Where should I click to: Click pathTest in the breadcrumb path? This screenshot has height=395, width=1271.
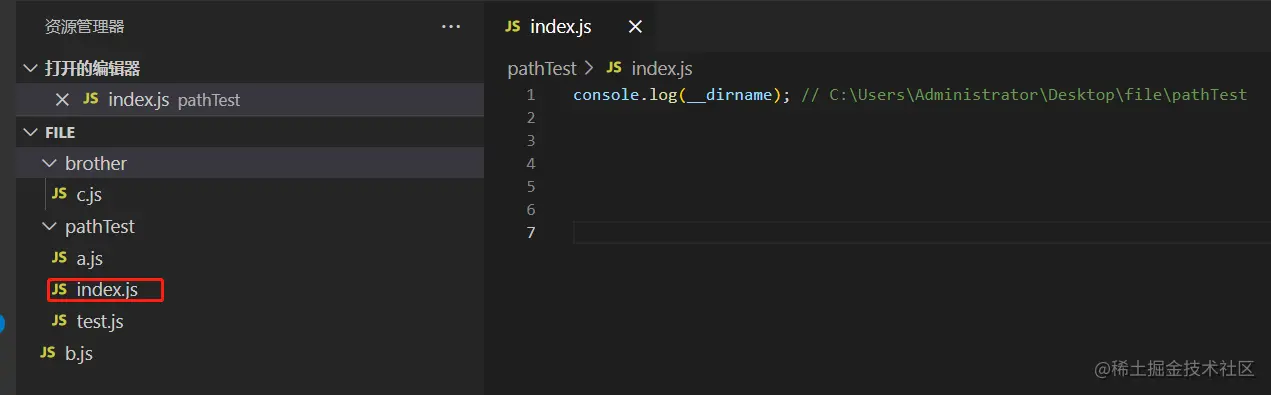click(542, 68)
